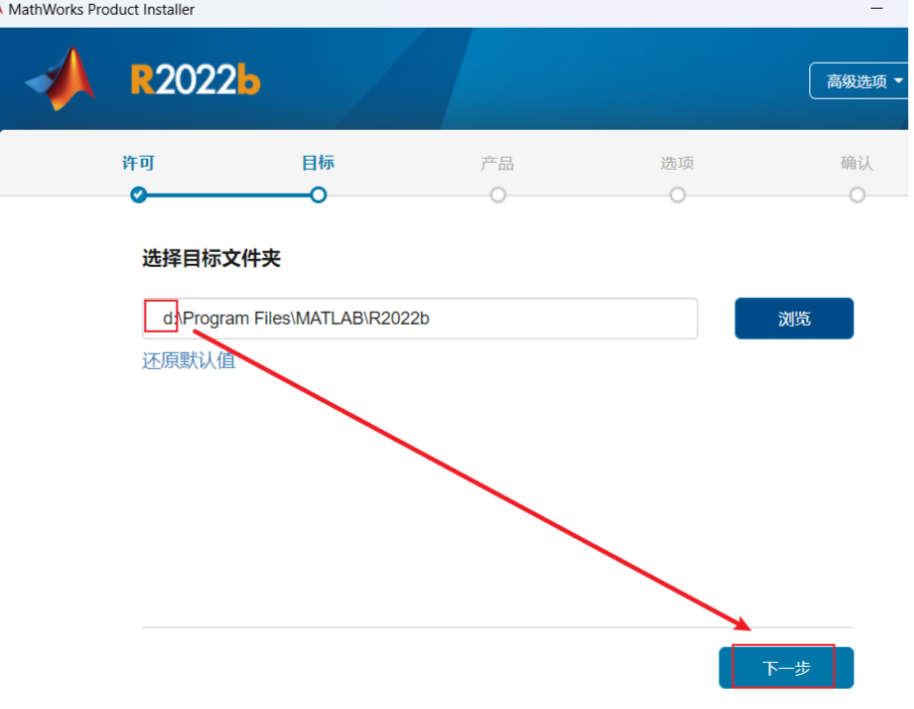Click the 选项 step indicator circle
Viewport: 914px width, 709px height.
[677, 195]
